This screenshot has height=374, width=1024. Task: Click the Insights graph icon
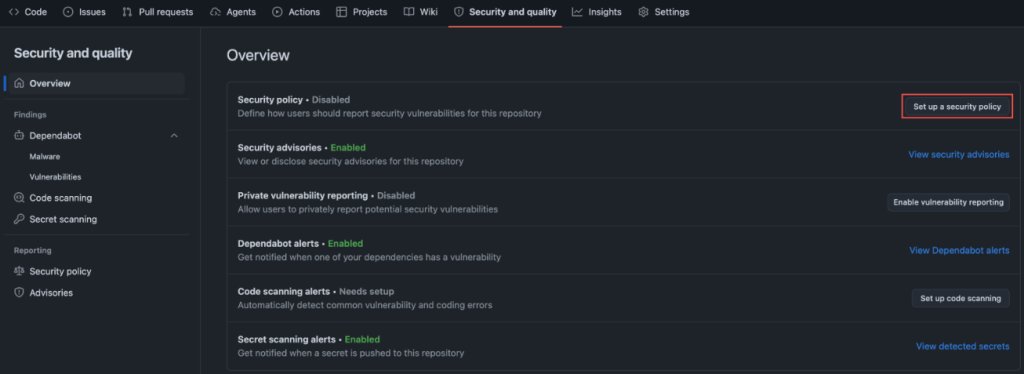pyautogui.click(x=577, y=12)
